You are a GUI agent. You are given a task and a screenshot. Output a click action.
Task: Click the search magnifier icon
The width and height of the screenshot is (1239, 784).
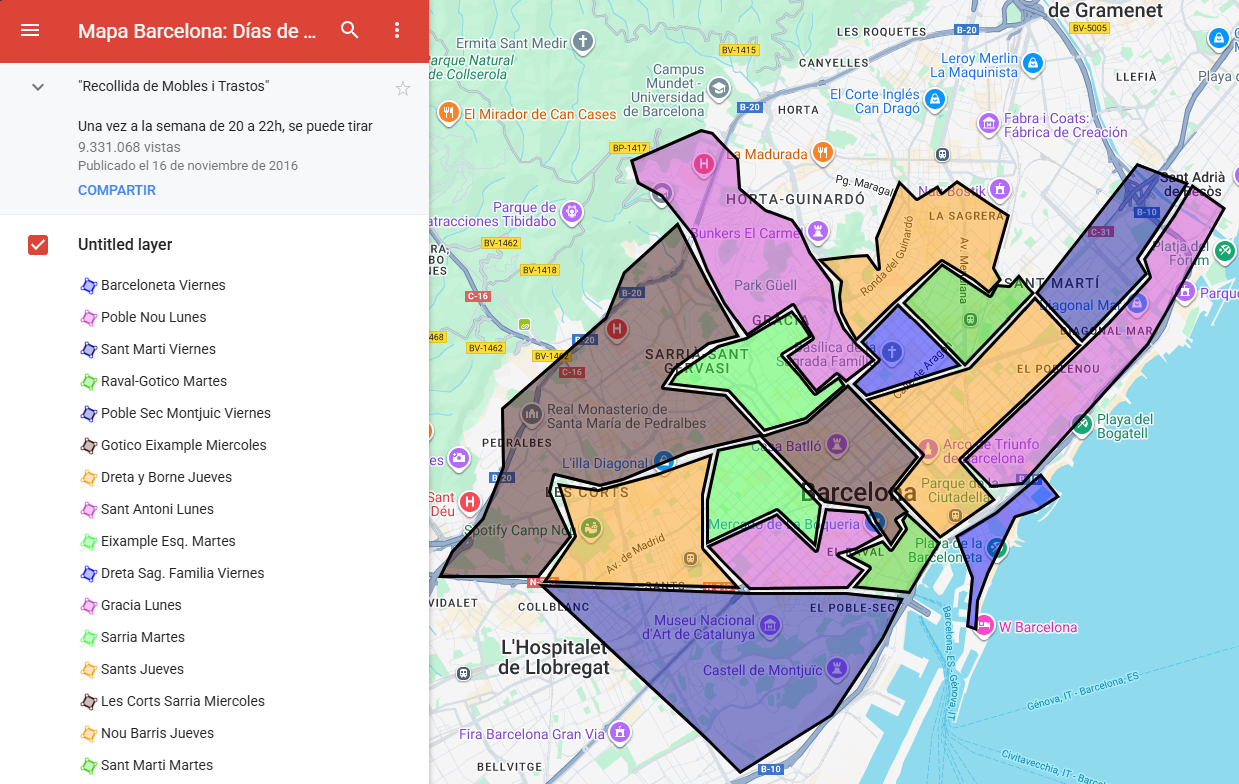pos(349,30)
